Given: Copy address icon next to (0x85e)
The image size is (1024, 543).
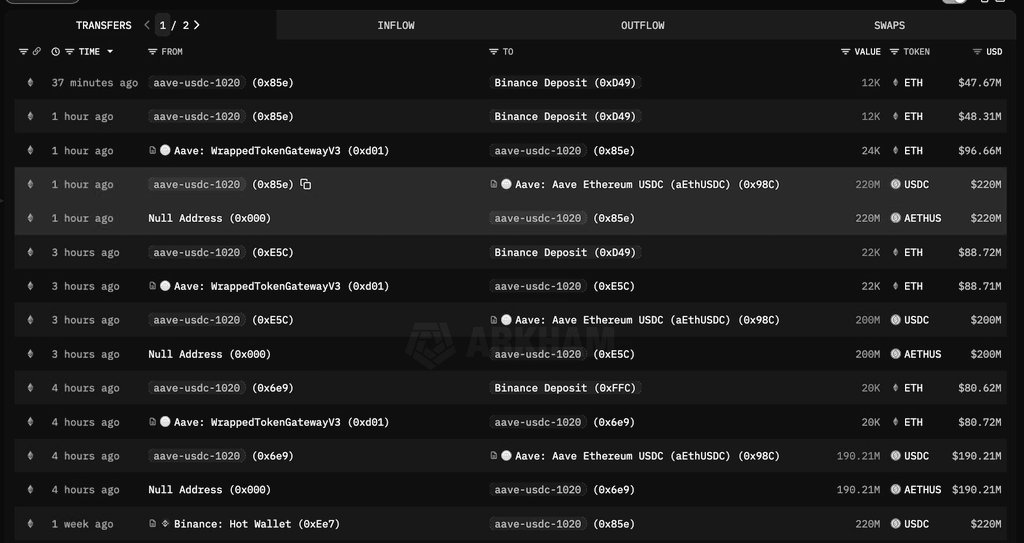Looking at the screenshot, I should [x=306, y=184].
